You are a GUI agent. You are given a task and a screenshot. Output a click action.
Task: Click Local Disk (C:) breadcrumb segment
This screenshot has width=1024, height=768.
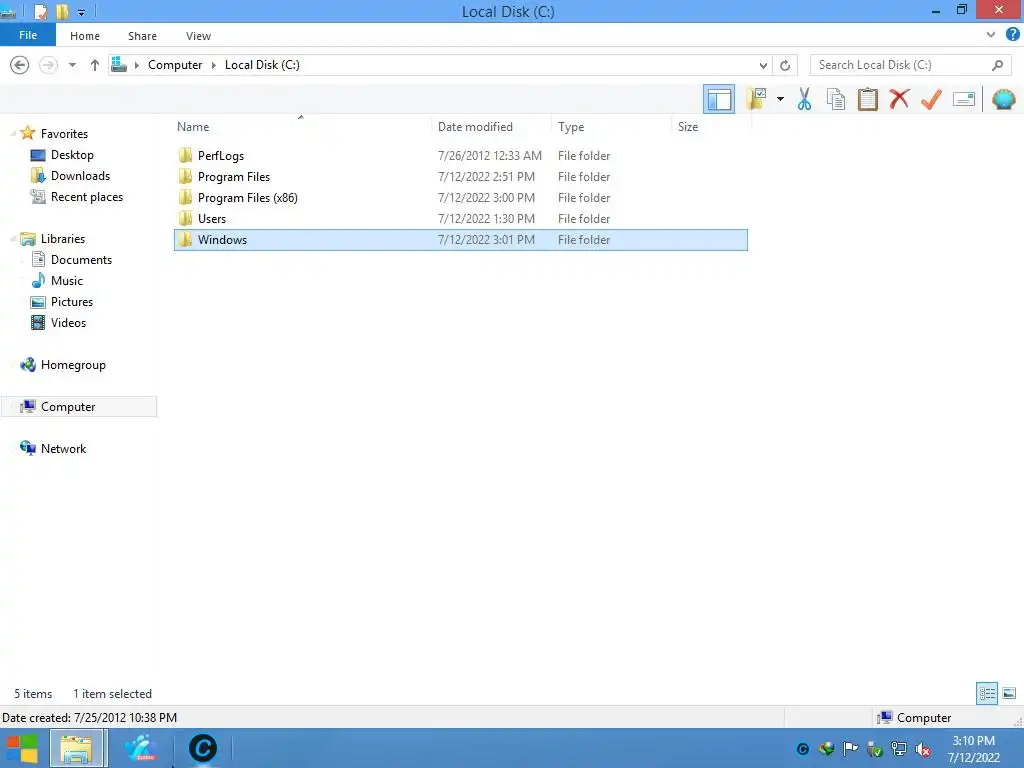[x=262, y=65]
